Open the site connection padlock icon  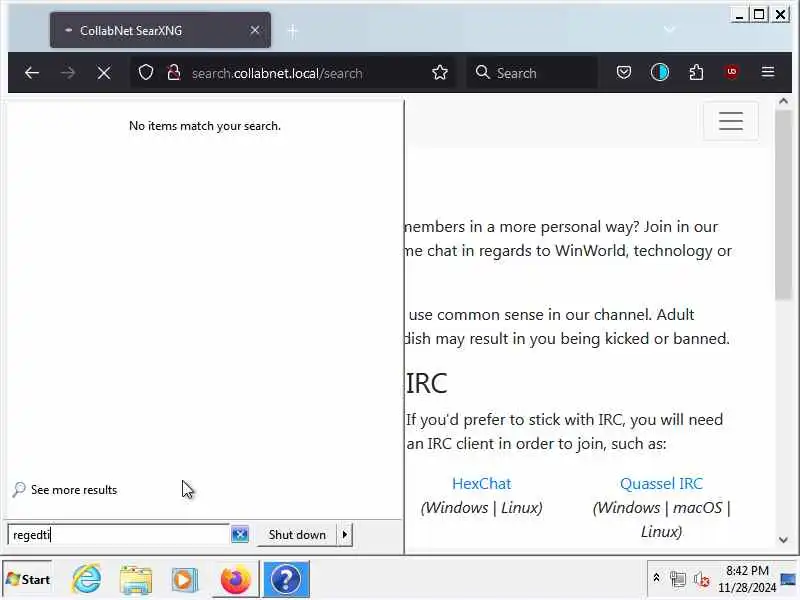[173, 72]
